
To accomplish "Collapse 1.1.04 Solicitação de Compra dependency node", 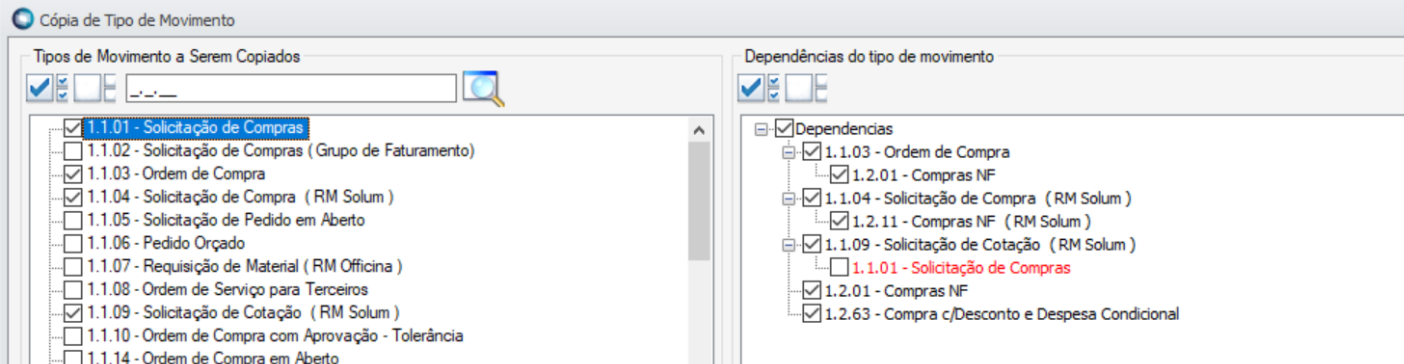I will (787, 198).
